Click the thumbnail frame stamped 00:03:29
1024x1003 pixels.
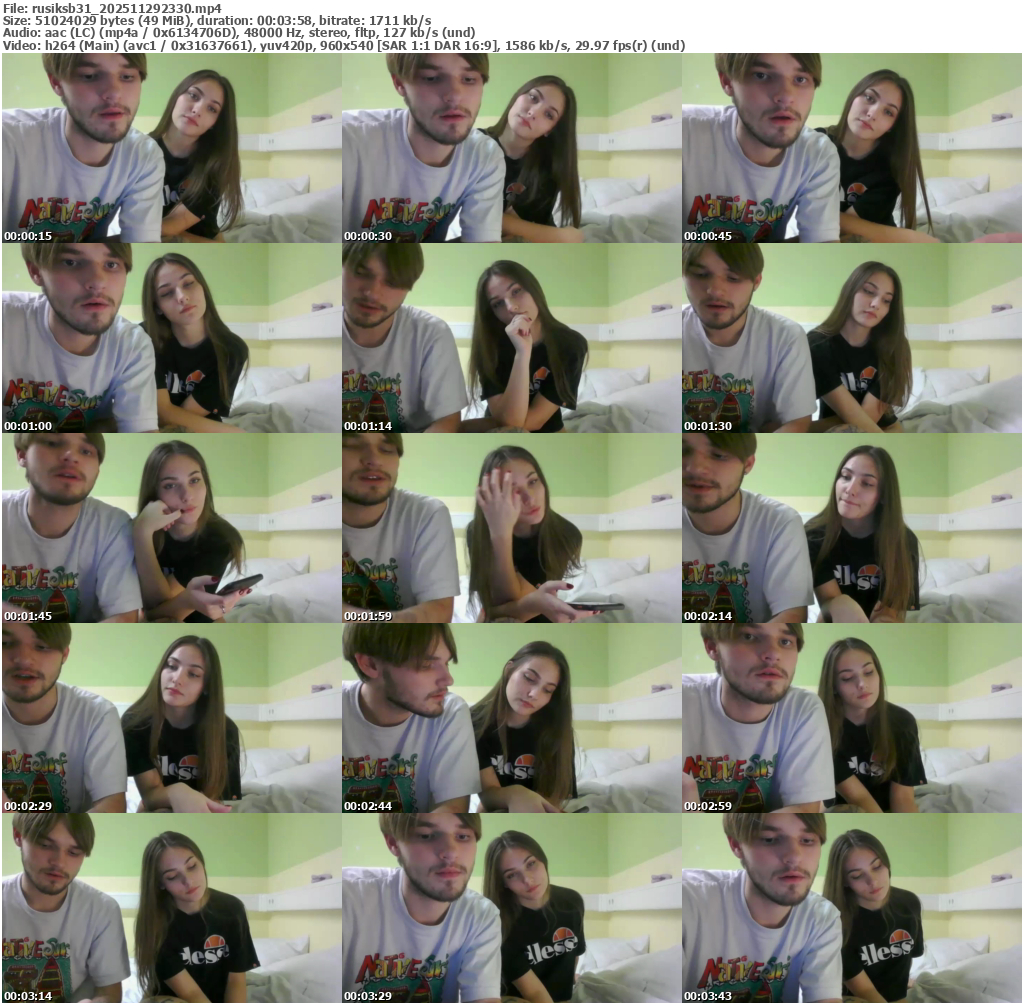(x=512, y=908)
